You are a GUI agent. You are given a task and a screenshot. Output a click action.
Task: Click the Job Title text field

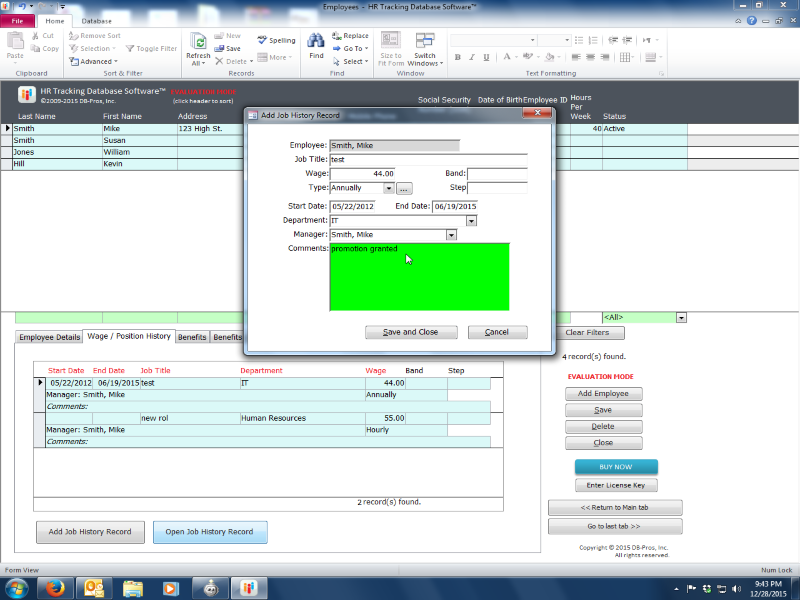[427, 159]
